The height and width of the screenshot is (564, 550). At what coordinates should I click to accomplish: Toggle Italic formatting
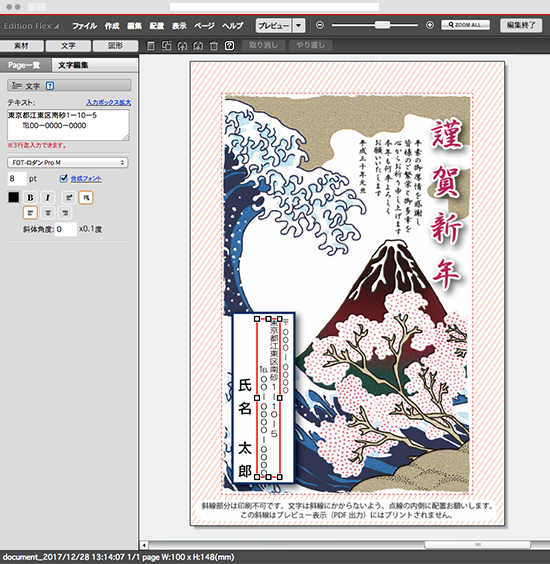[x=47, y=197]
